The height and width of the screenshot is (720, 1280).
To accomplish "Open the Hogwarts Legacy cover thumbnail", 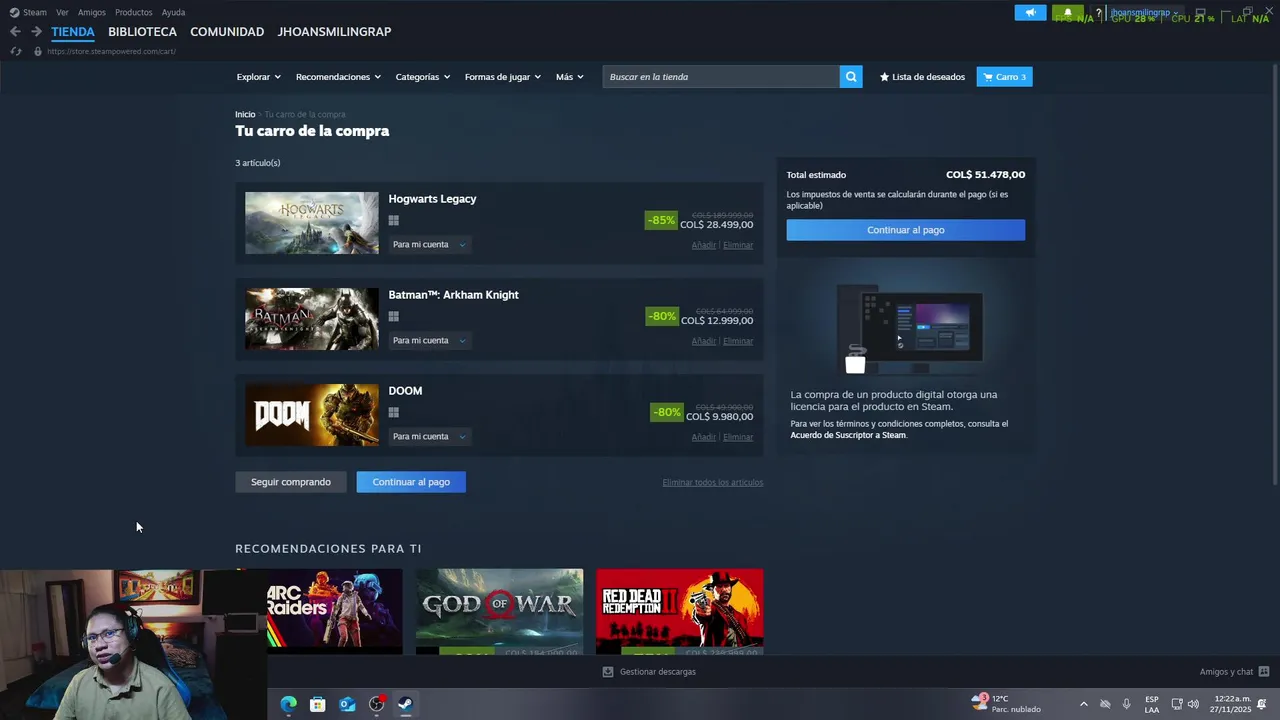I will click(312, 223).
